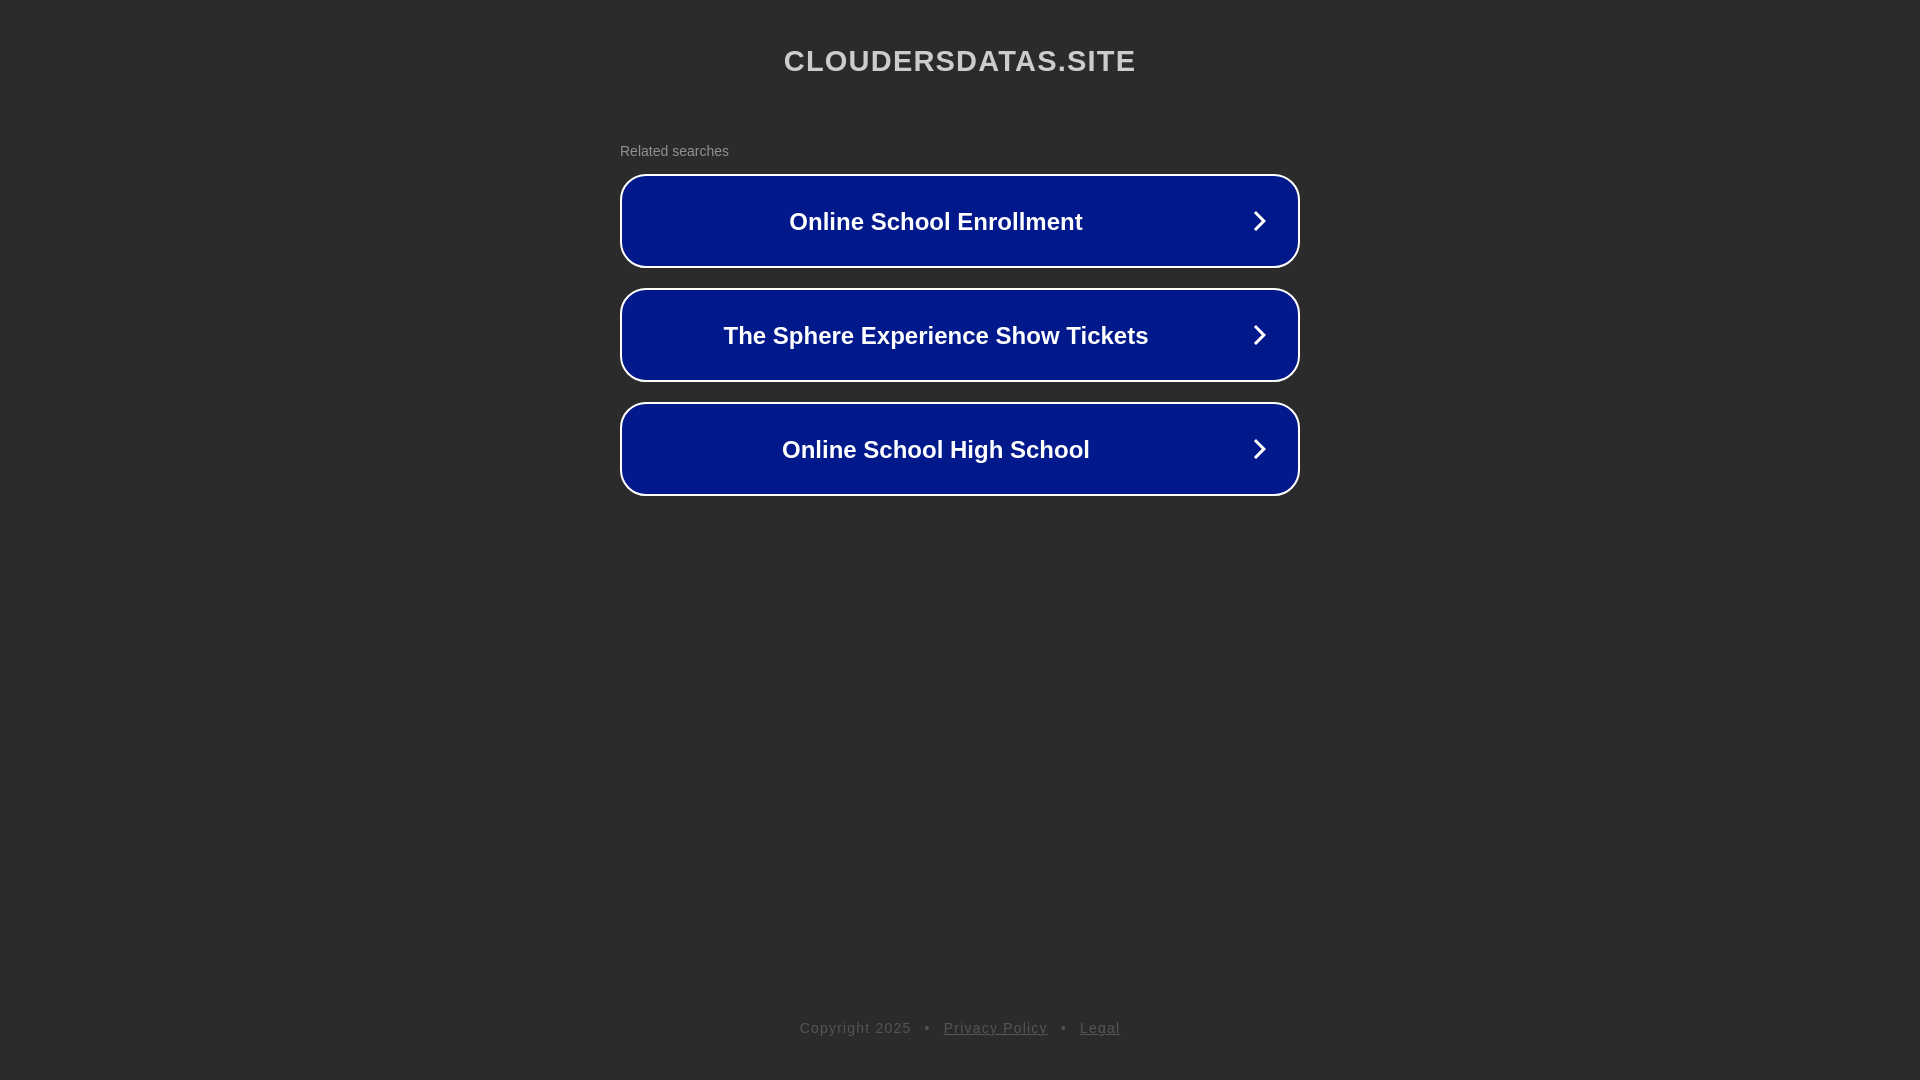Open the Legal link in footer
Screen dimensions: 1920x1080
(x=1099, y=1028)
